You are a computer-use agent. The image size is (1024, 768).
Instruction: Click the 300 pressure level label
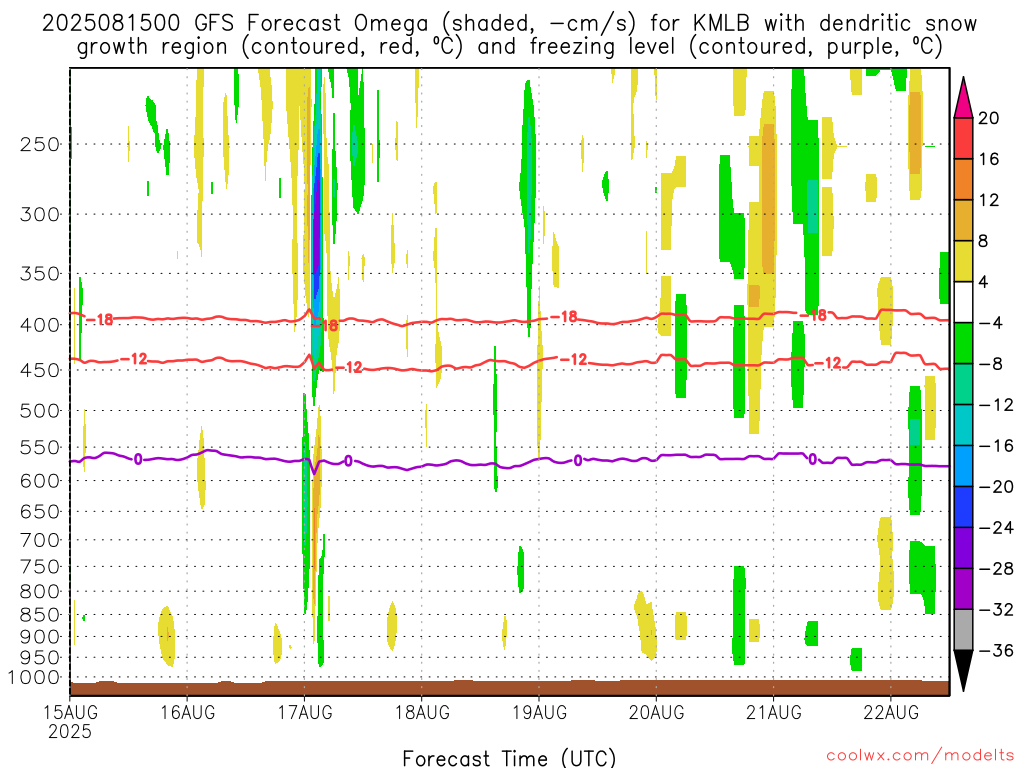(40, 214)
